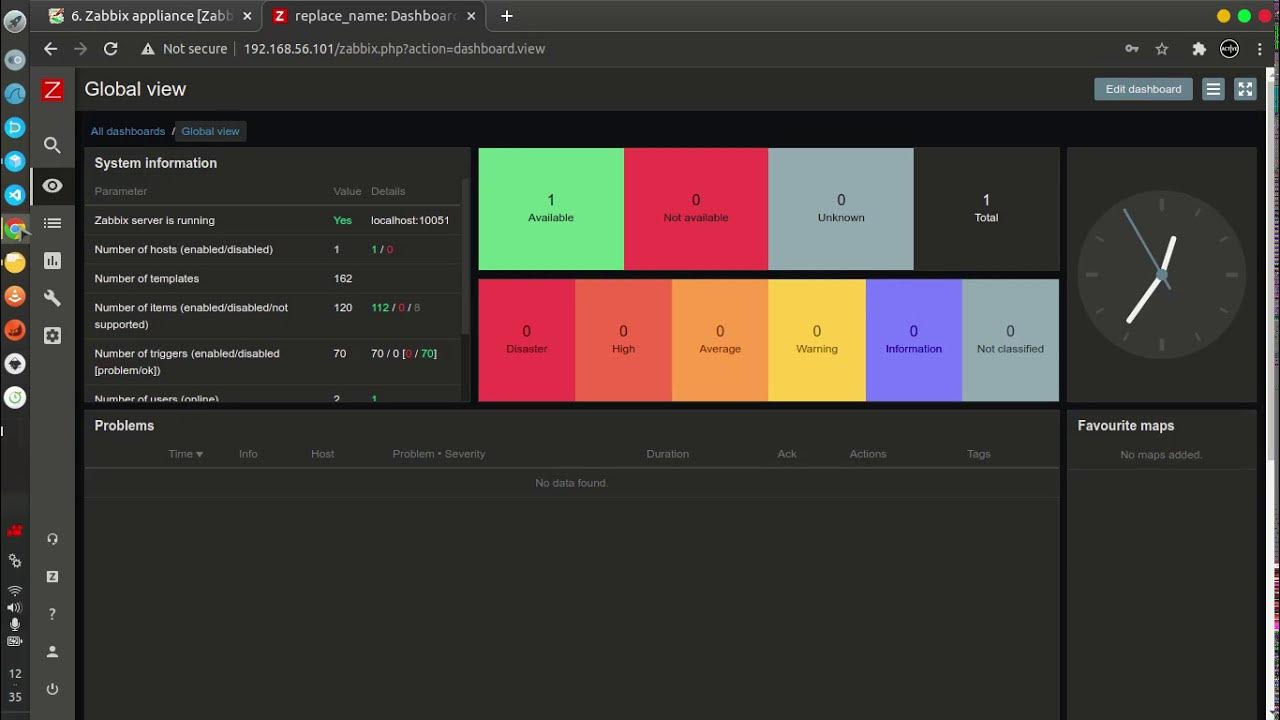Open VLC from the desktop dock
The image size is (1280, 720).
pos(15,296)
